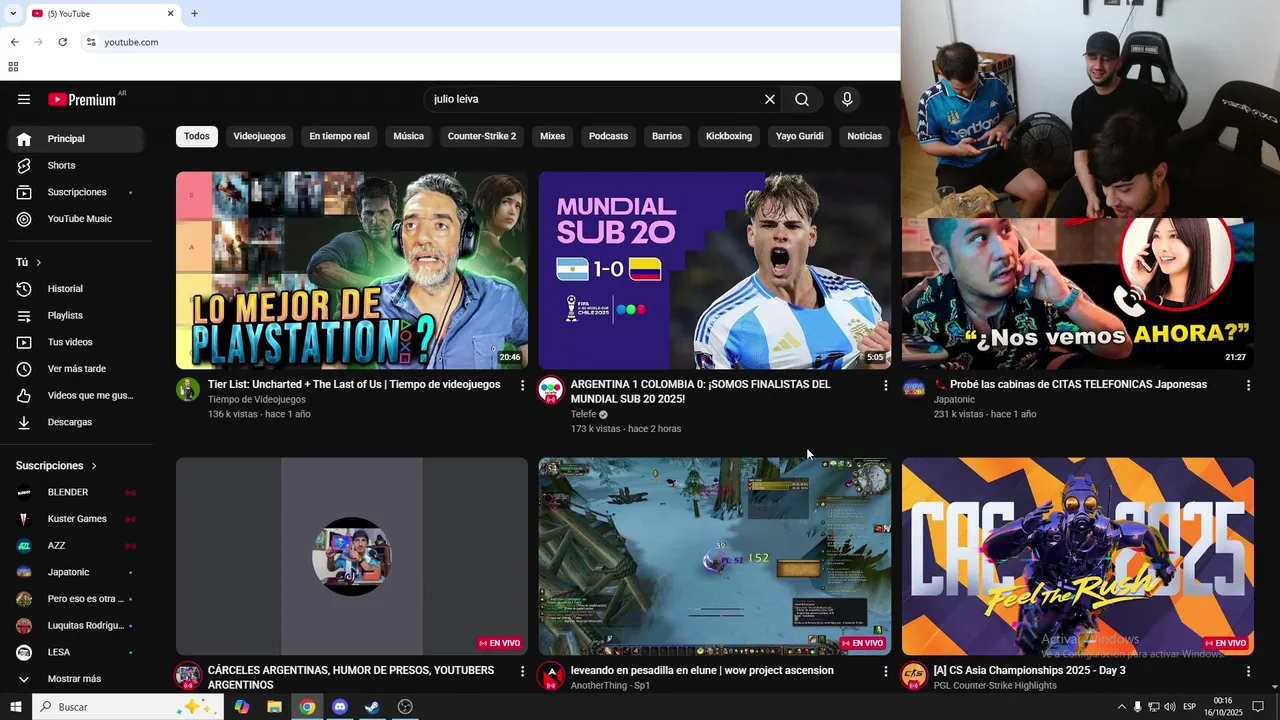The width and height of the screenshot is (1280, 720).
Task: Play the Mundial Sub 20 thumbnail
Action: pyautogui.click(x=714, y=270)
